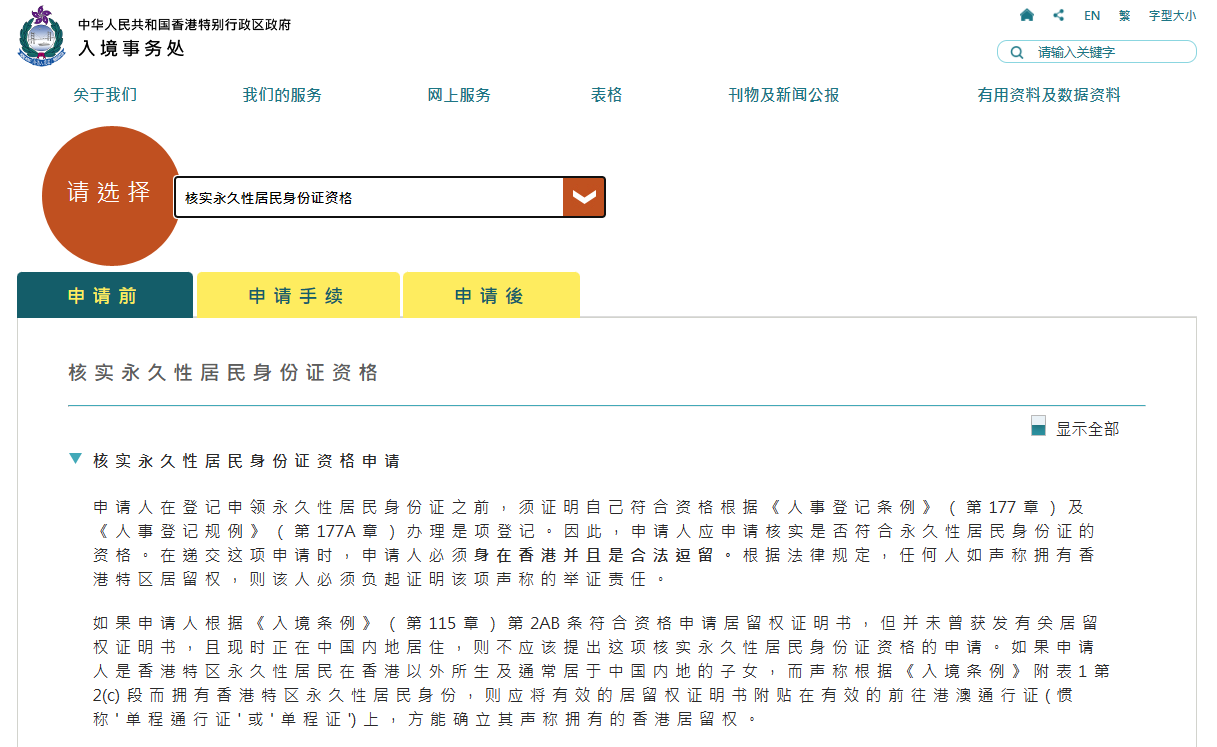Click the home icon in top bar
This screenshot has width=1217, height=747.
[x=1026, y=15]
